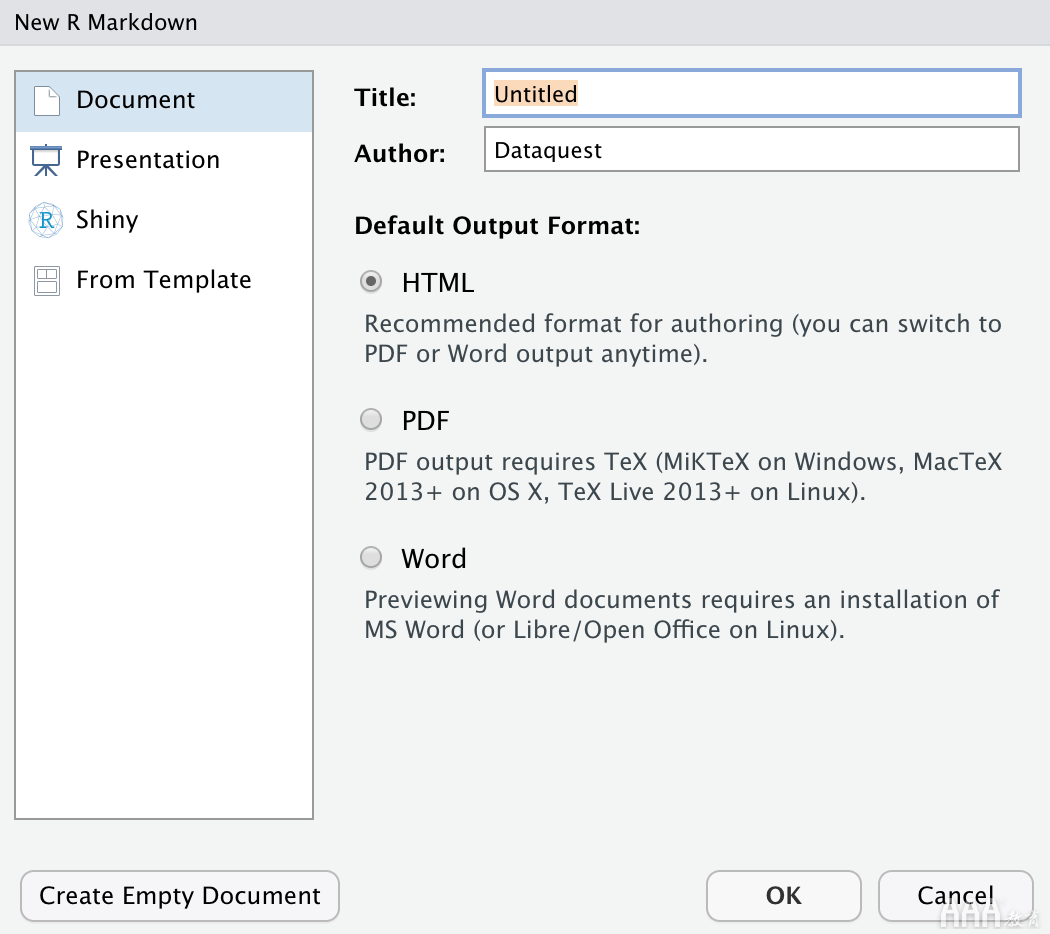
Task: Focus the Title text field
Action: coord(751,94)
